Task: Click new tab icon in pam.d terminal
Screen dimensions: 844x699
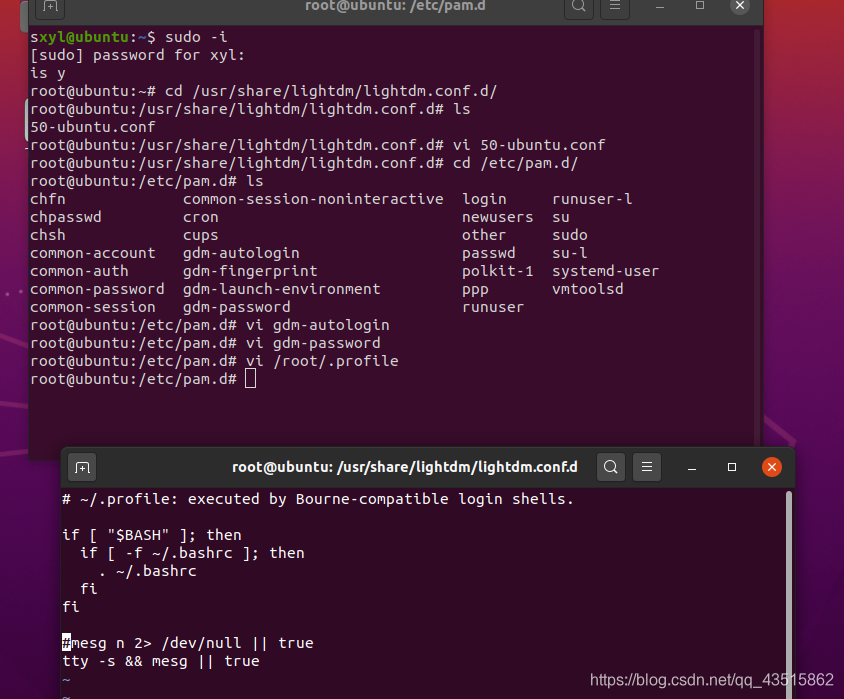Action: 50,6
